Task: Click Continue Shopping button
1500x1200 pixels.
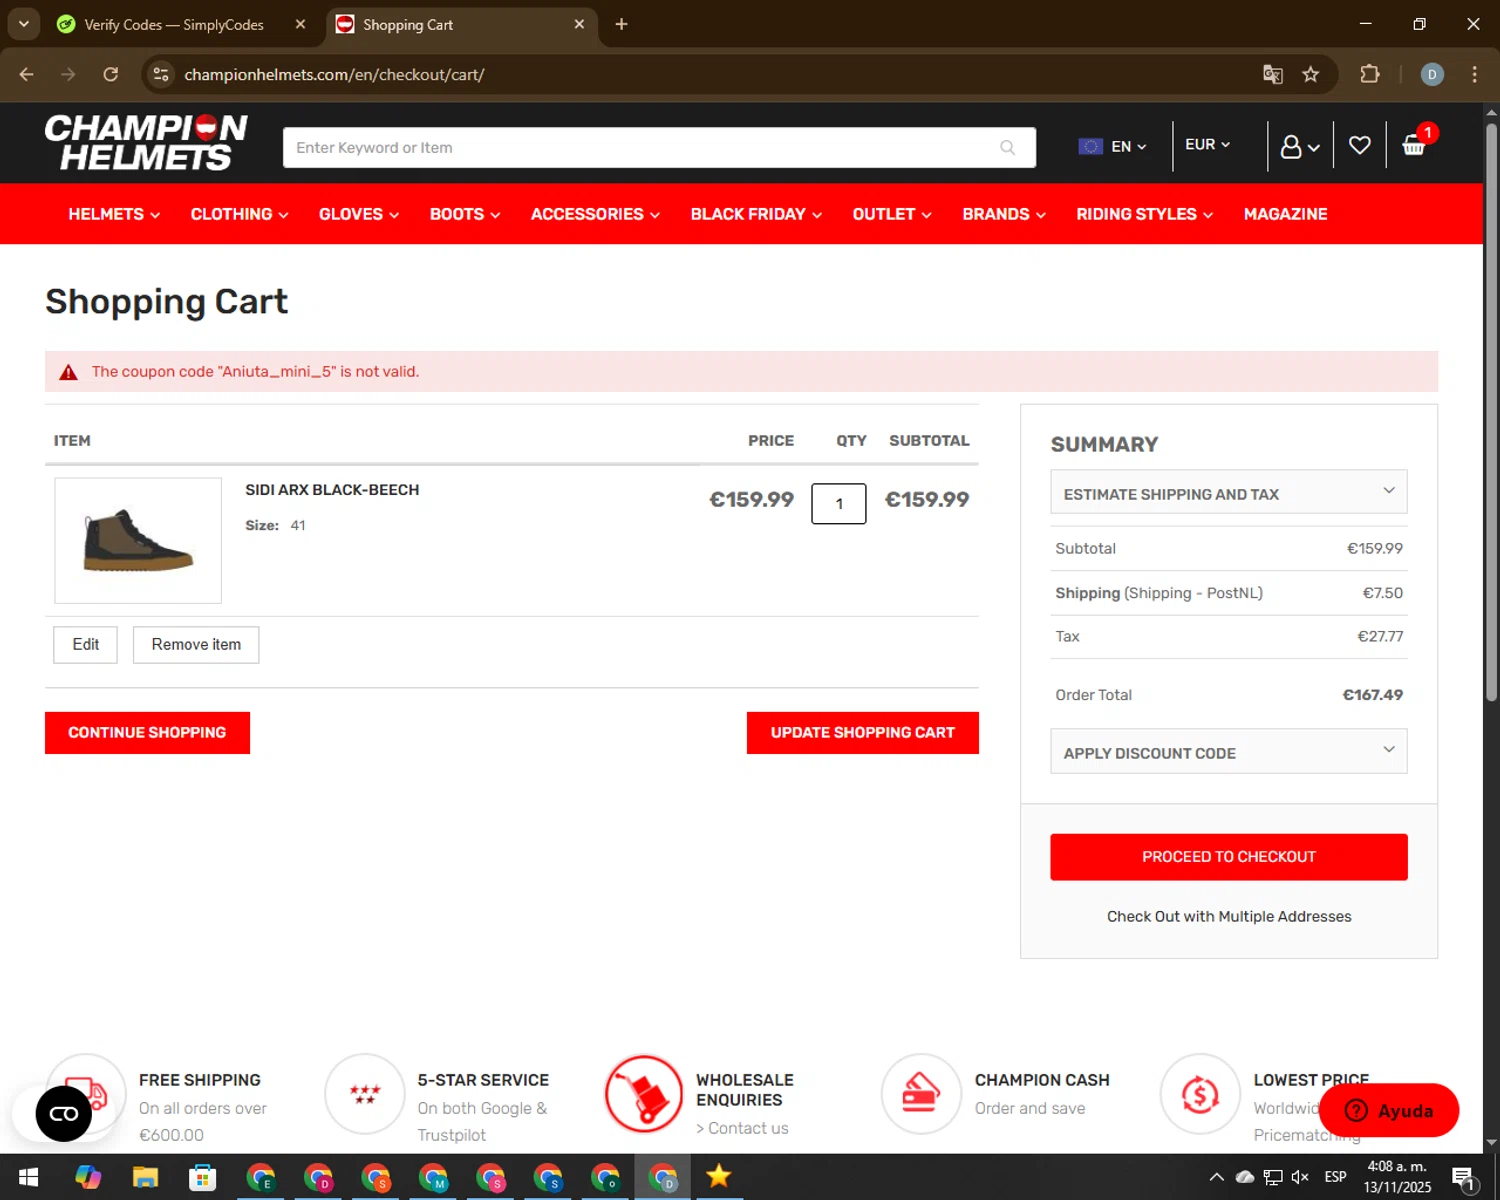Action: click(x=147, y=733)
